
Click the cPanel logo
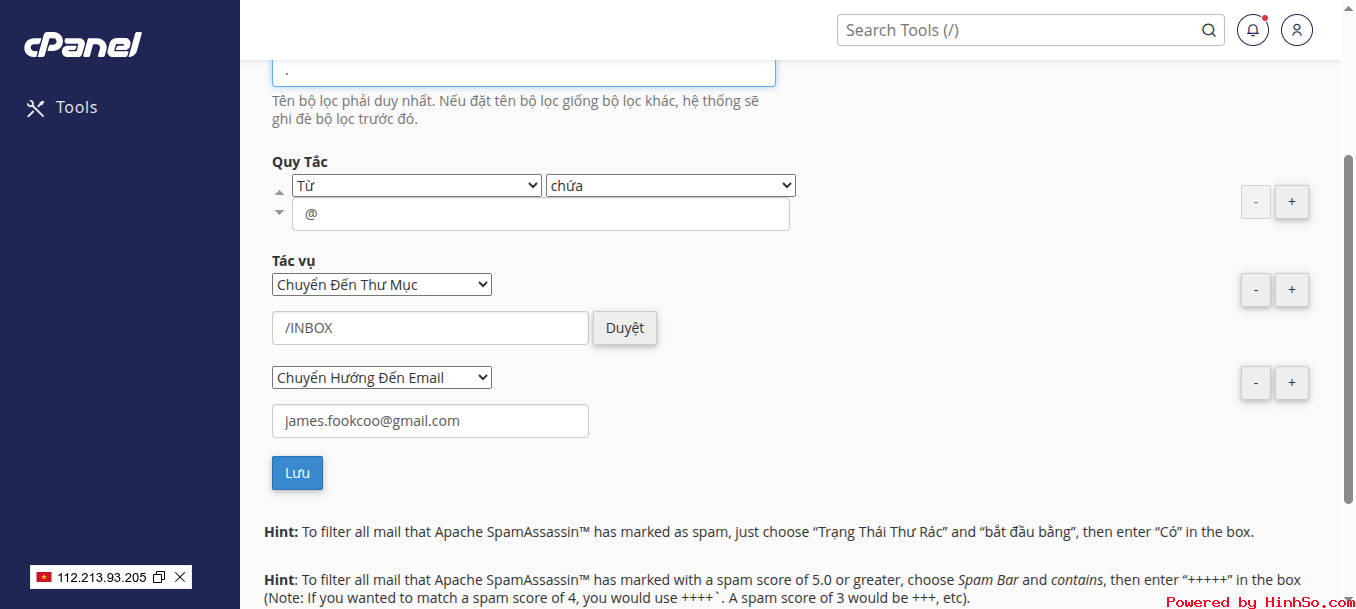[83, 45]
